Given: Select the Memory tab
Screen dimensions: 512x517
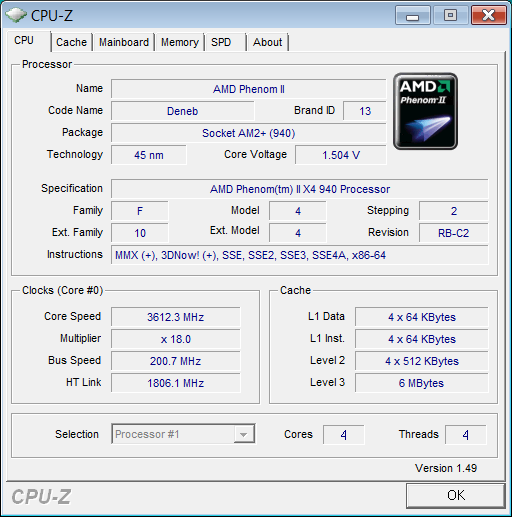Looking at the screenshot, I should [x=180, y=42].
